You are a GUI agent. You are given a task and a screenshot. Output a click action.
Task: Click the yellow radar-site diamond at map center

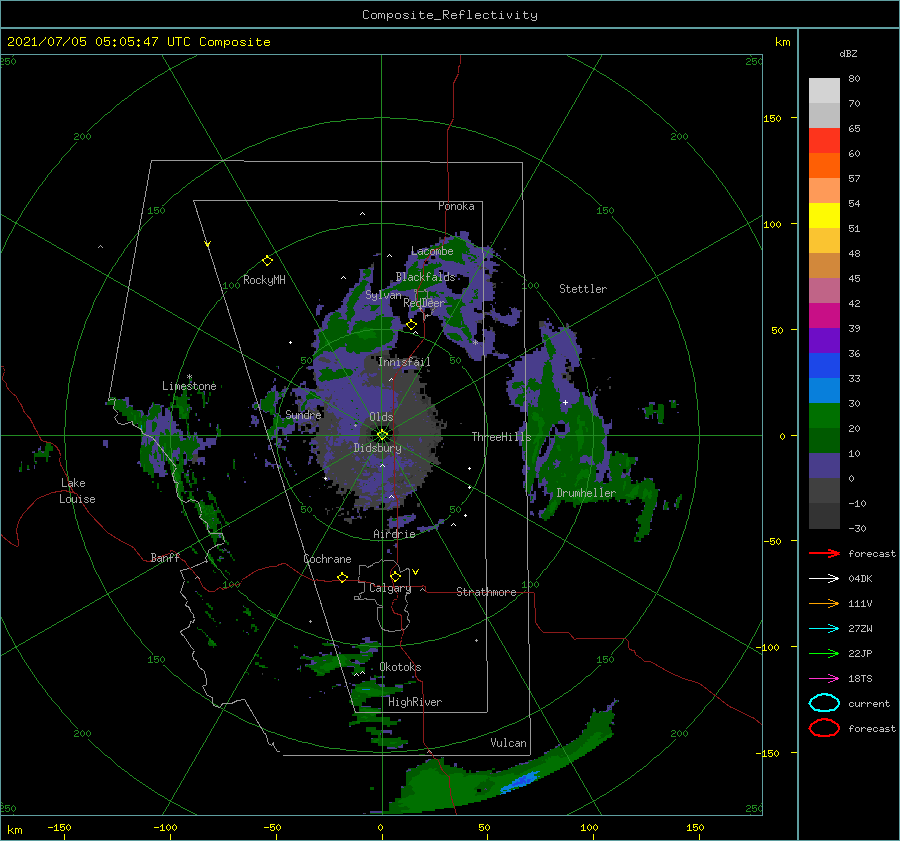click(382, 435)
